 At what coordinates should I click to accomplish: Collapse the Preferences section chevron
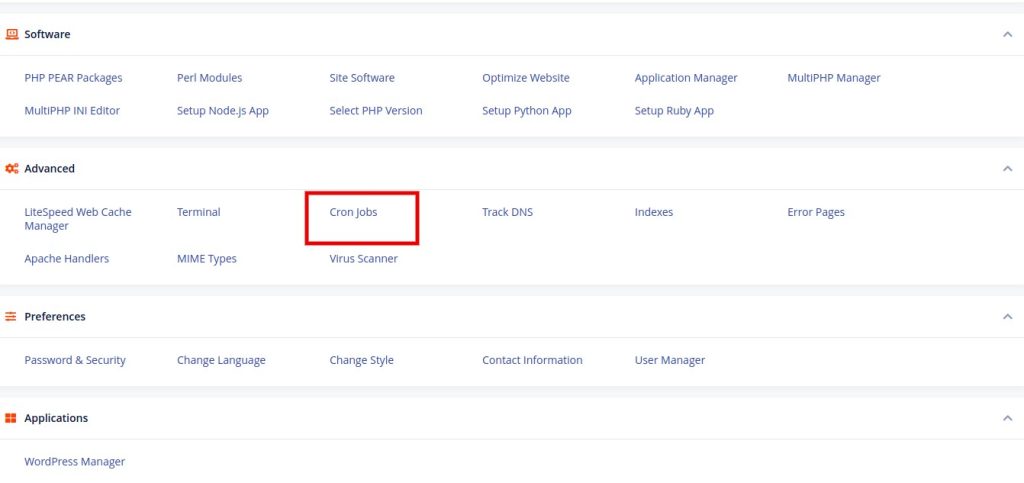click(x=1007, y=317)
